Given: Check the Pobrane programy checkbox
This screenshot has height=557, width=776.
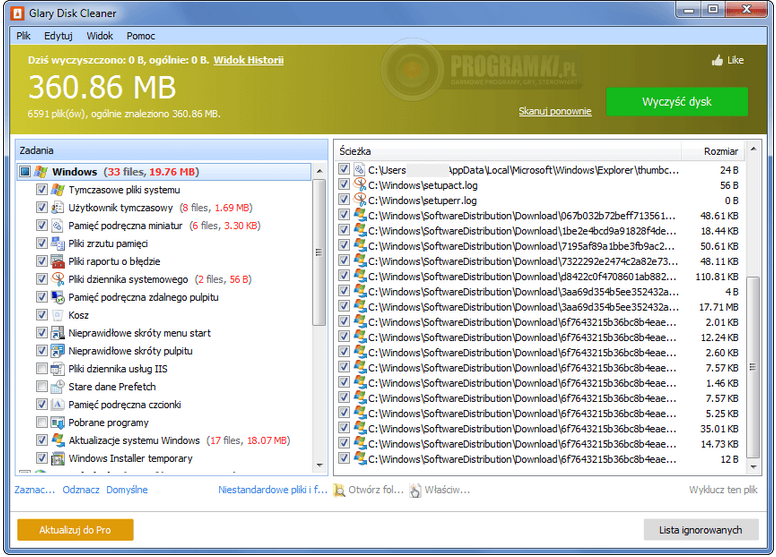Looking at the screenshot, I should coord(42,422).
